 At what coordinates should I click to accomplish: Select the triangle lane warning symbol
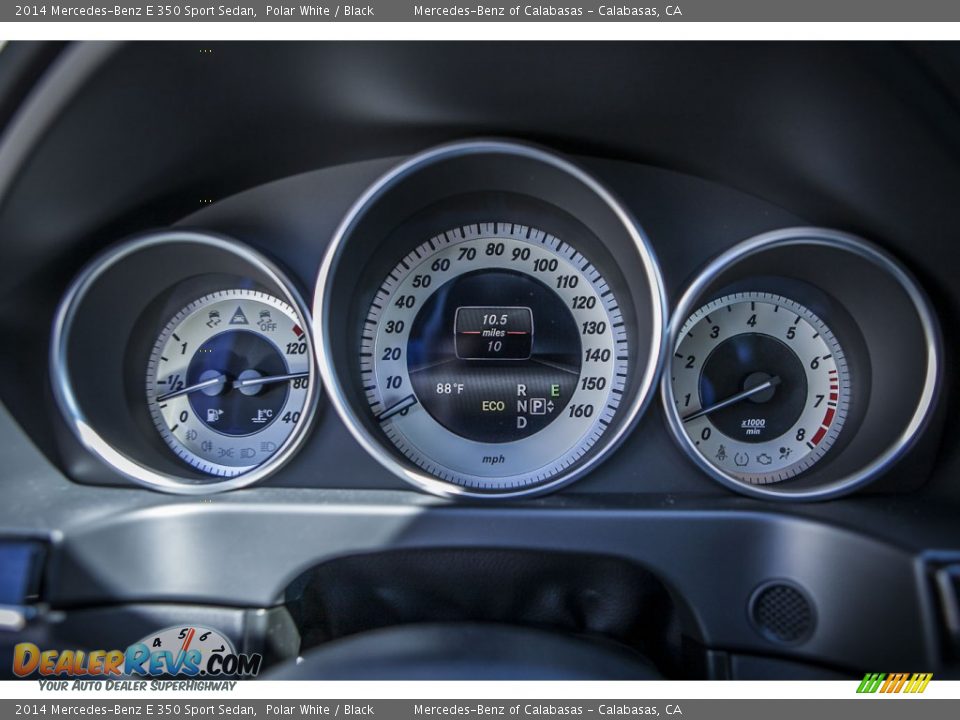point(238,315)
